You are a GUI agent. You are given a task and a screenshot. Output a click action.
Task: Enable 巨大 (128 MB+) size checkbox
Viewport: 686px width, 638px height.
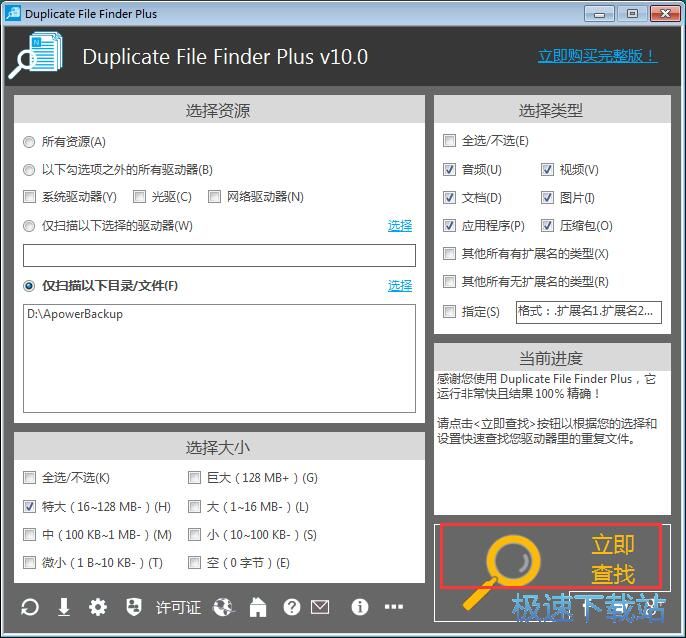195,478
